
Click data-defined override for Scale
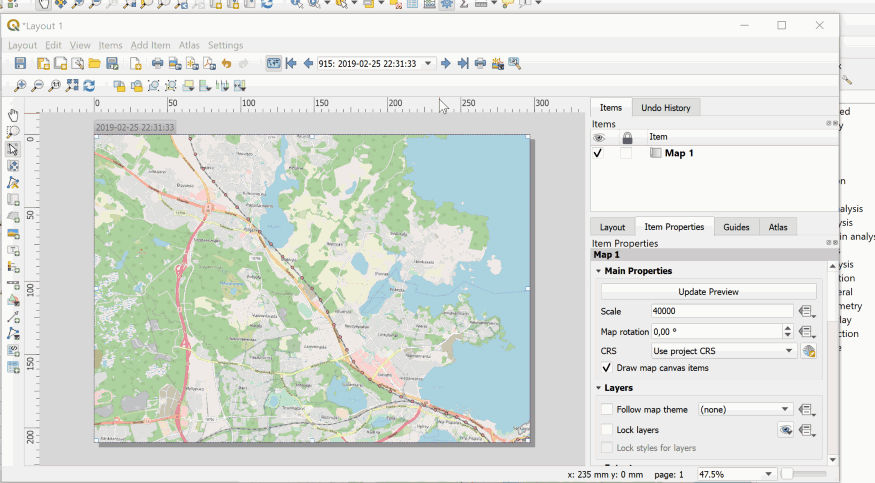coord(806,311)
